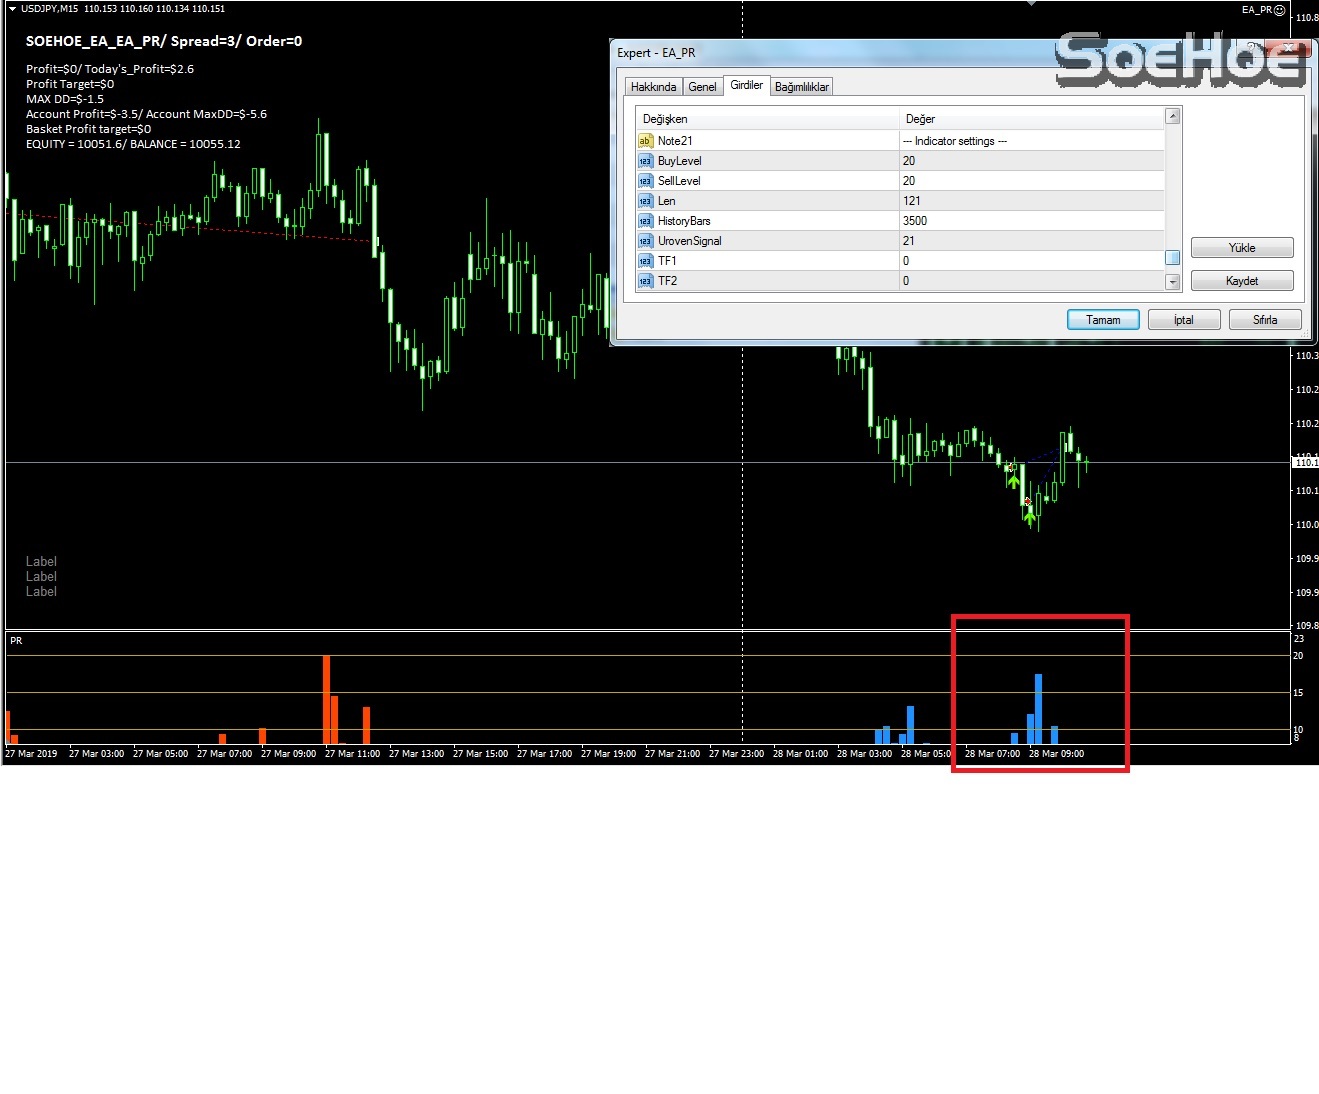Viewport: 1319px width, 1094px height.
Task: Click the Sıfırla reset button
Action: [x=1265, y=320]
